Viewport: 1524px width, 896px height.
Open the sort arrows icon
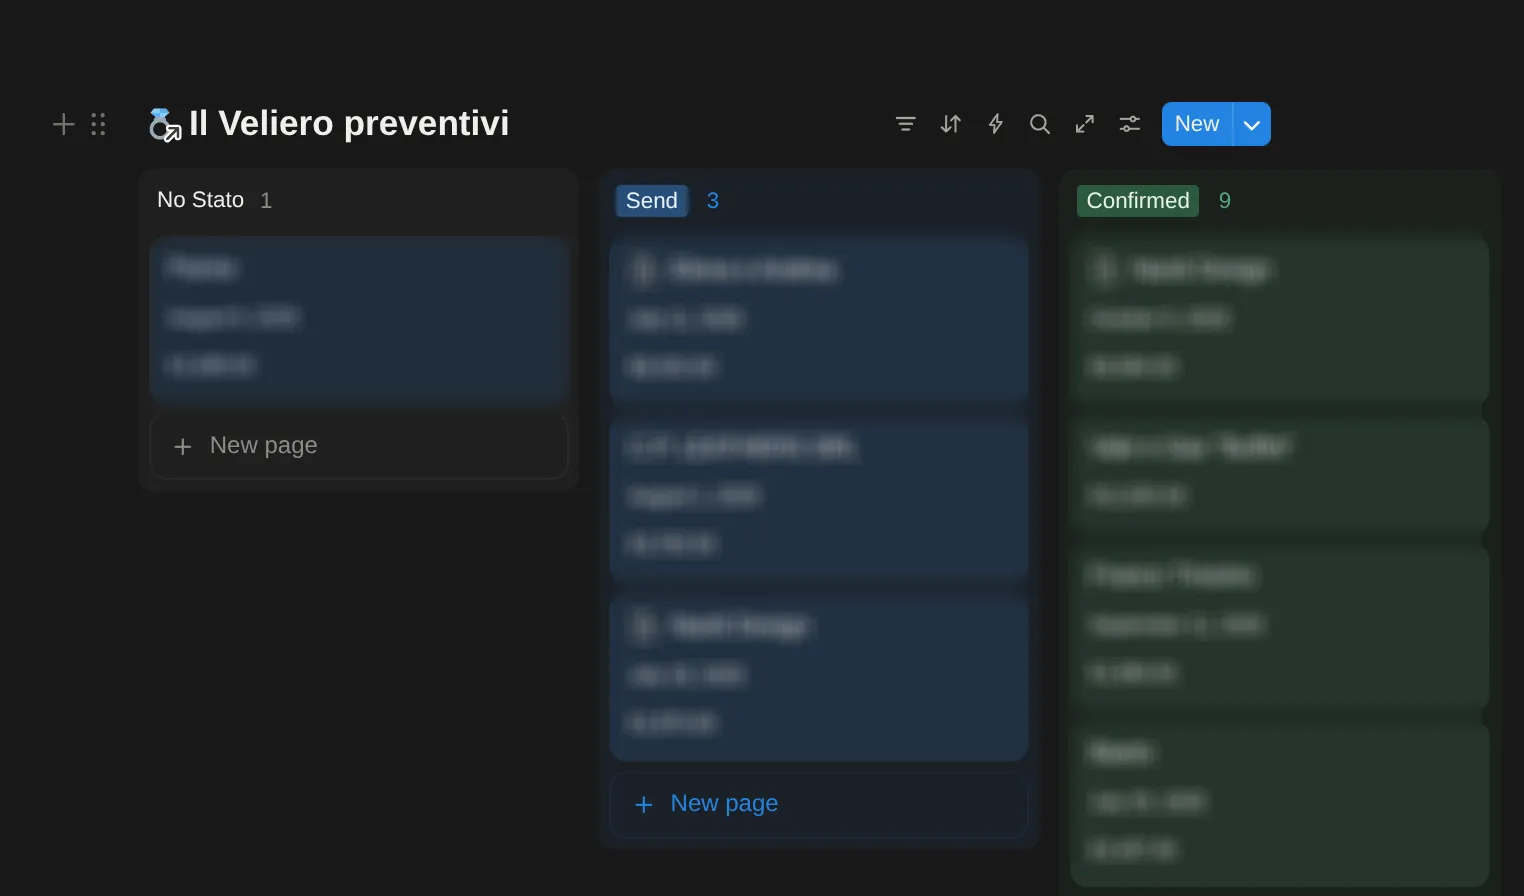[x=951, y=124]
